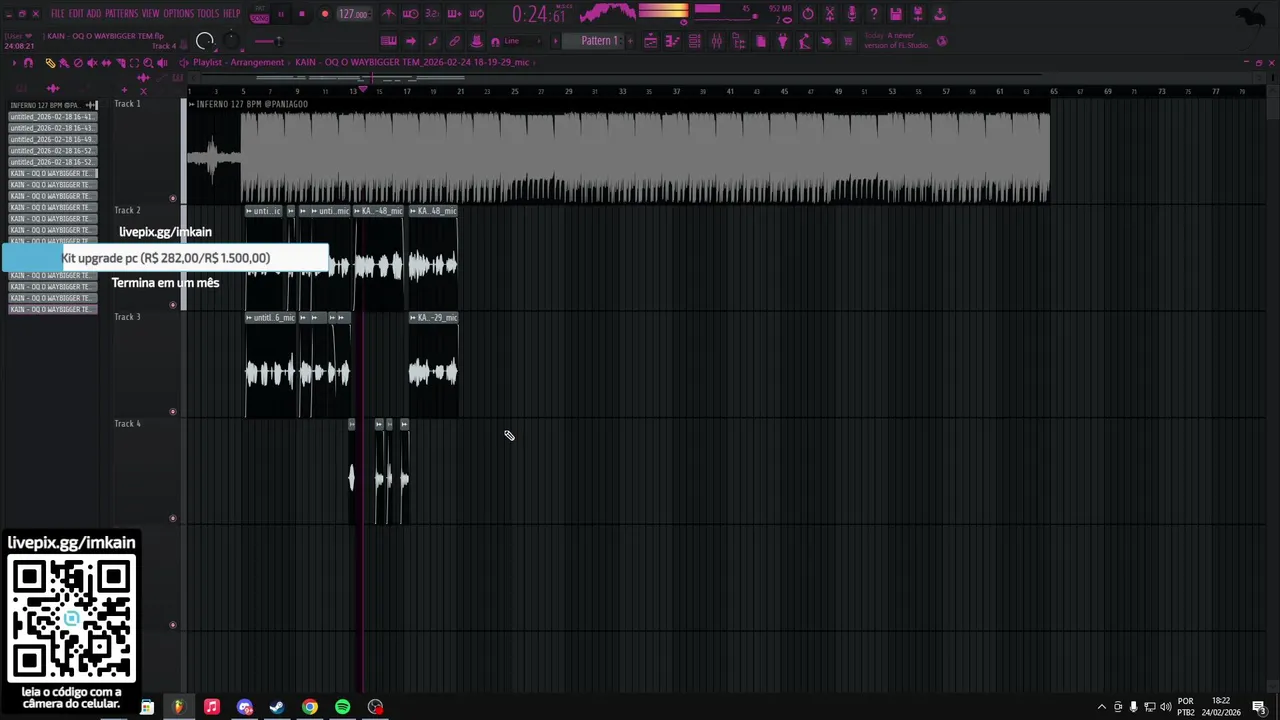Select the Playback speaker tool in playlist toolbar

[x=162, y=63]
